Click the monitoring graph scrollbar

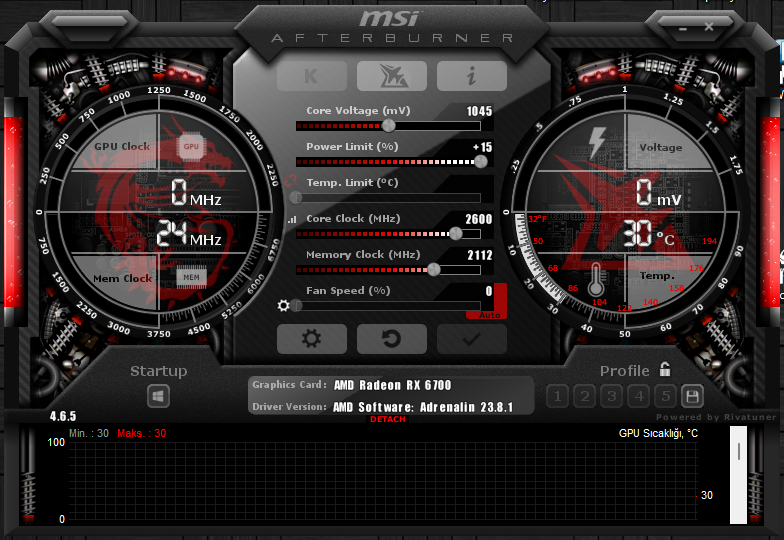pos(738,474)
